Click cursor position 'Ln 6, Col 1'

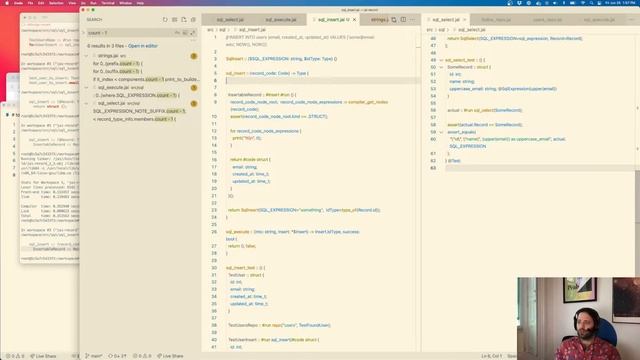(x=491, y=356)
